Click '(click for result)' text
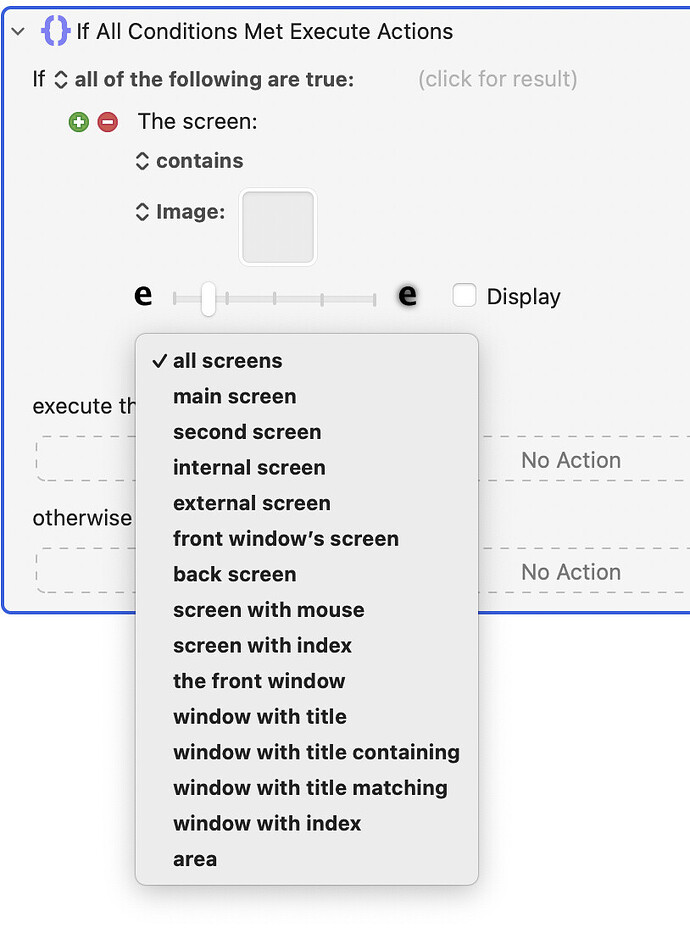690x939 pixels. (x=497, y=79)
